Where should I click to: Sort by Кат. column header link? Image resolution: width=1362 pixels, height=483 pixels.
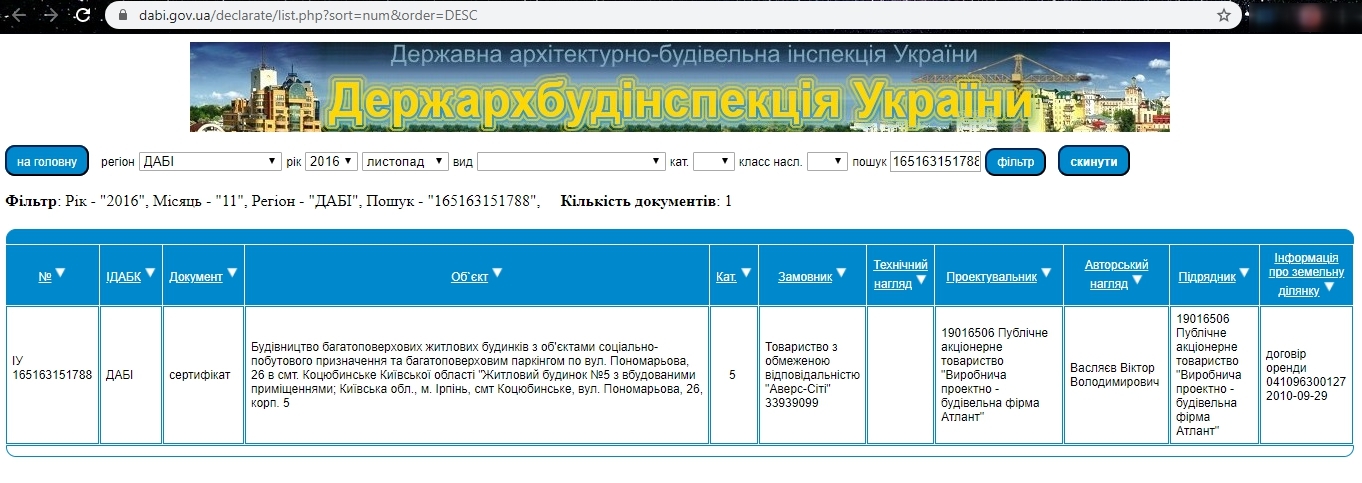[x=726, y=277]
